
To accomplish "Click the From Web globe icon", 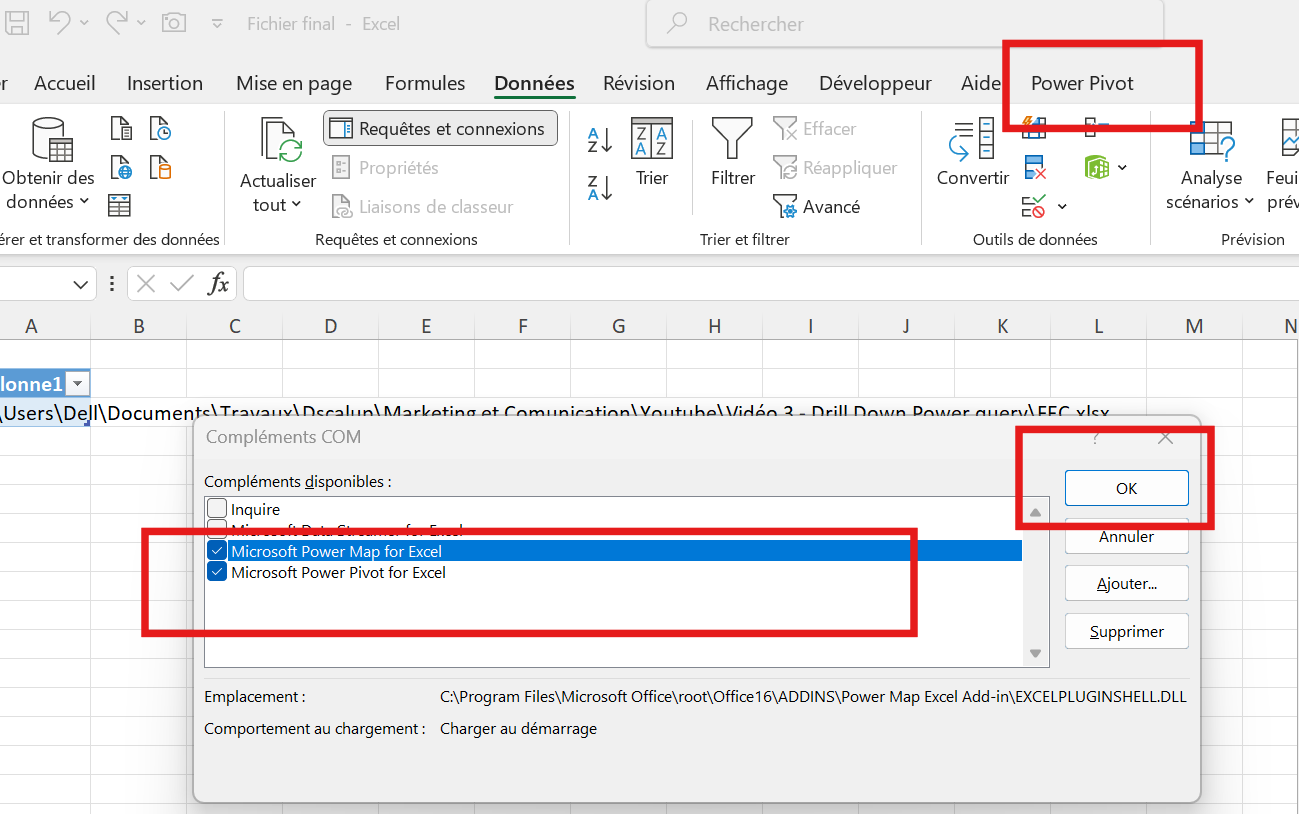I will tap(120, 167).
